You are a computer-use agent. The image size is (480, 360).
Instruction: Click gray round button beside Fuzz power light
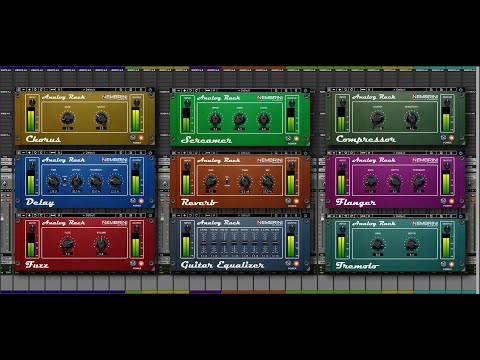click(133, 264)
